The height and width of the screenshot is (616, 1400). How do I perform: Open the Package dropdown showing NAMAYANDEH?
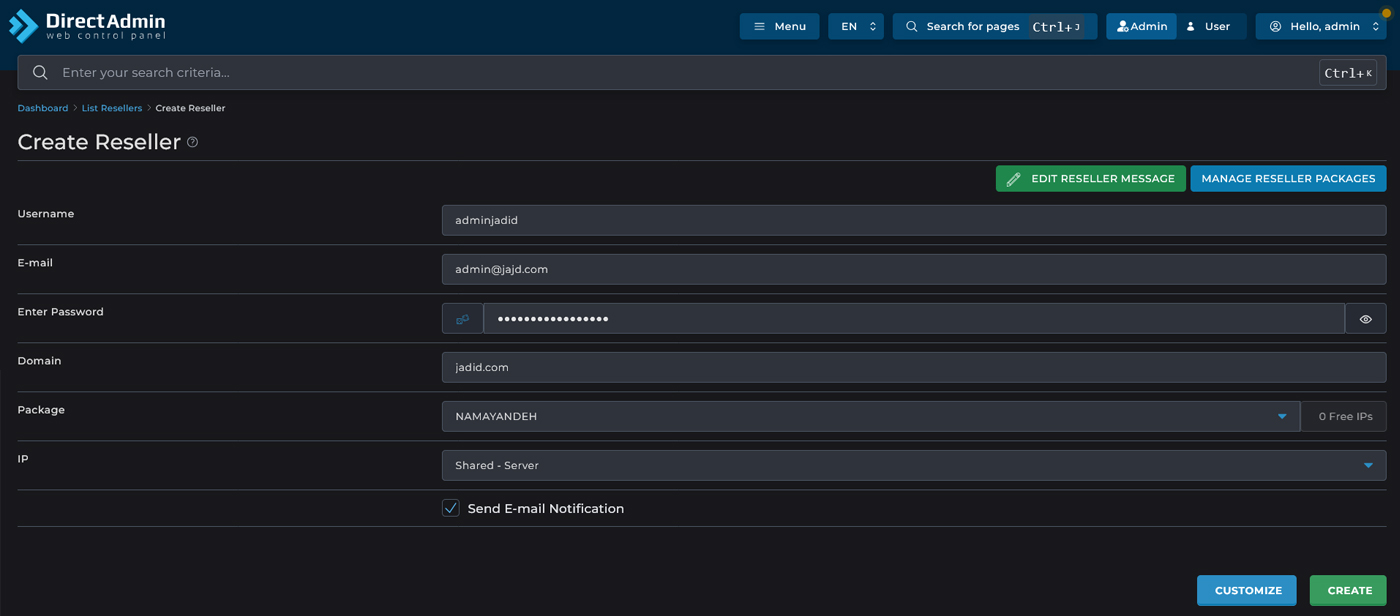(870, 417)
